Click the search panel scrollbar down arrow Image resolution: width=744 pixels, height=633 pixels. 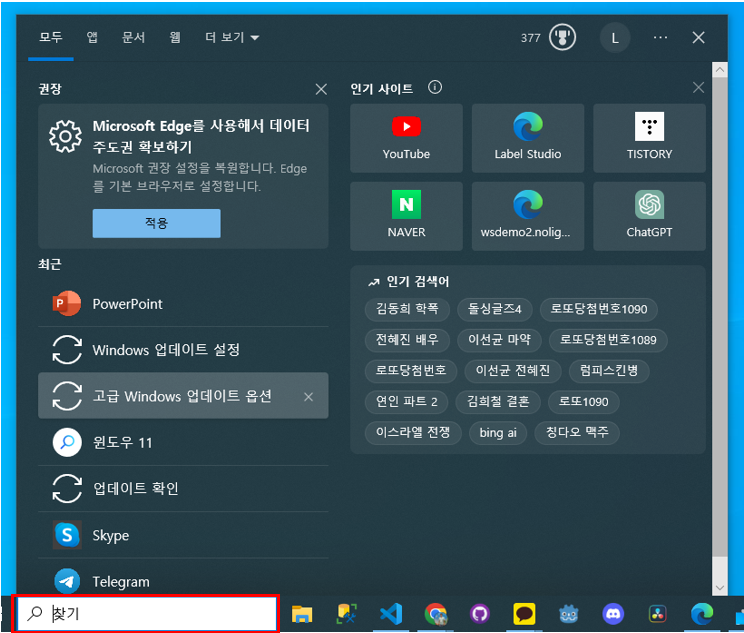(720, 587)
